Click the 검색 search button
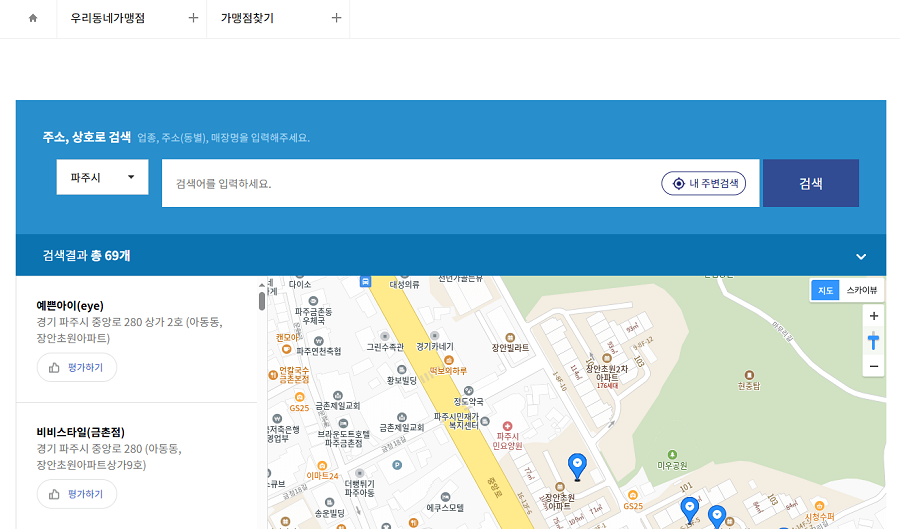This screenshot has width=900, height=529. point(810,184)
